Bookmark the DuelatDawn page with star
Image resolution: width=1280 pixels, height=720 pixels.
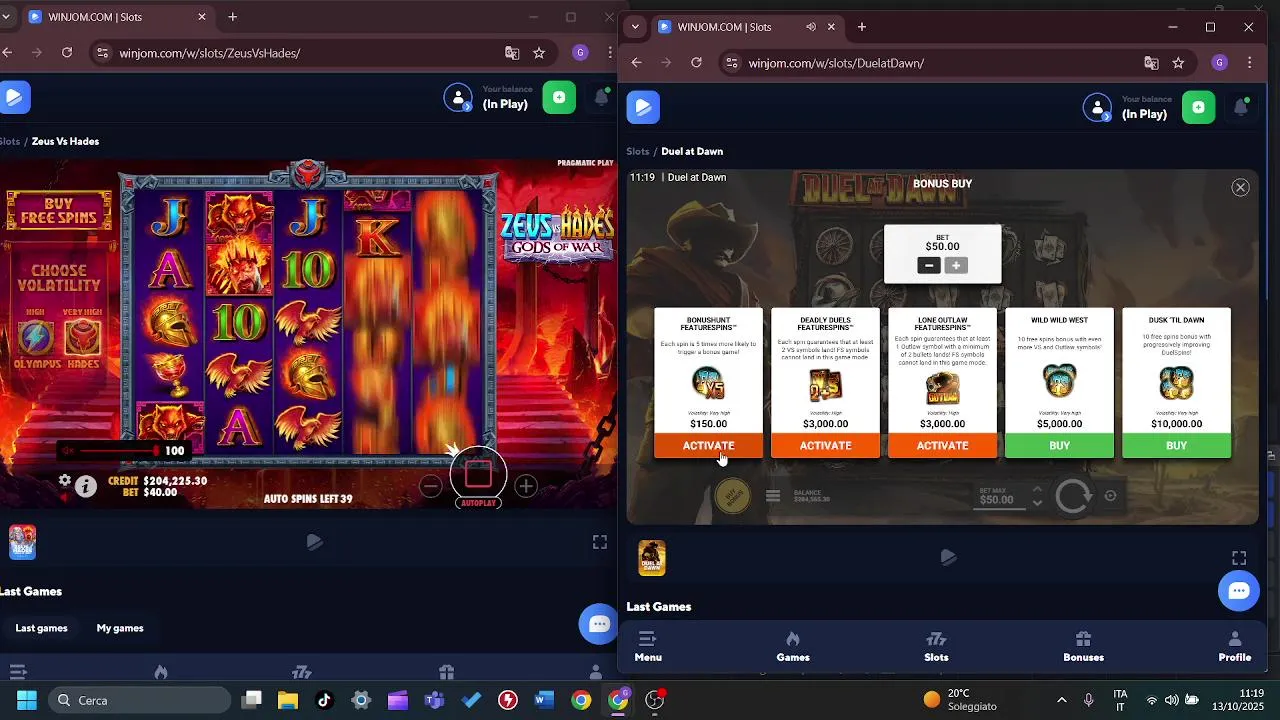(1178, 63)
